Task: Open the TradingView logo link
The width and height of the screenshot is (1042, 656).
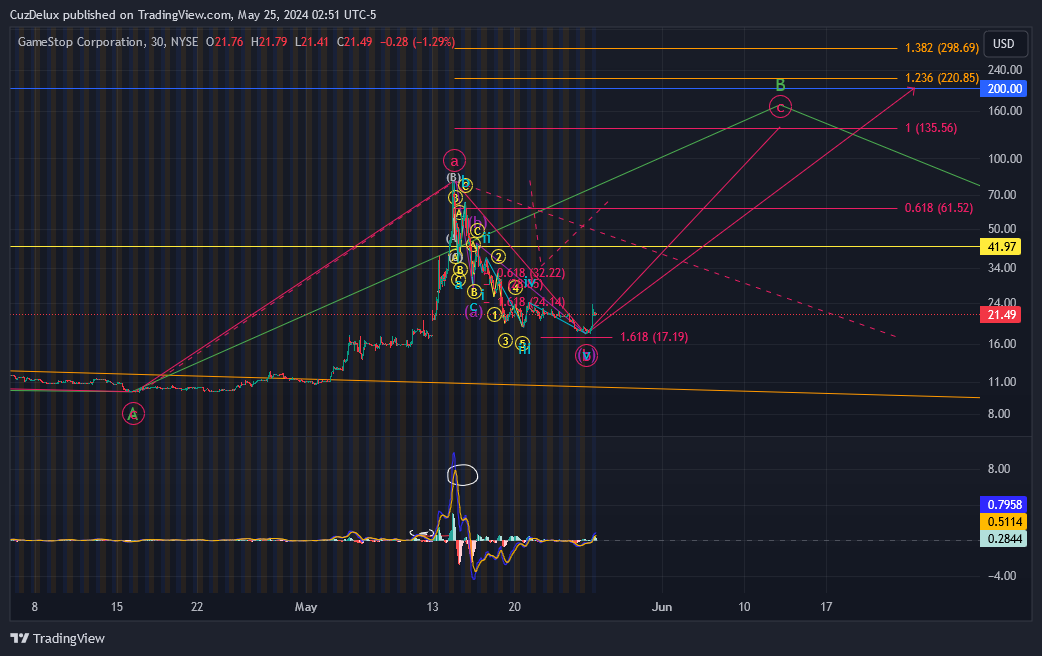Action: [x=58, y=638]
